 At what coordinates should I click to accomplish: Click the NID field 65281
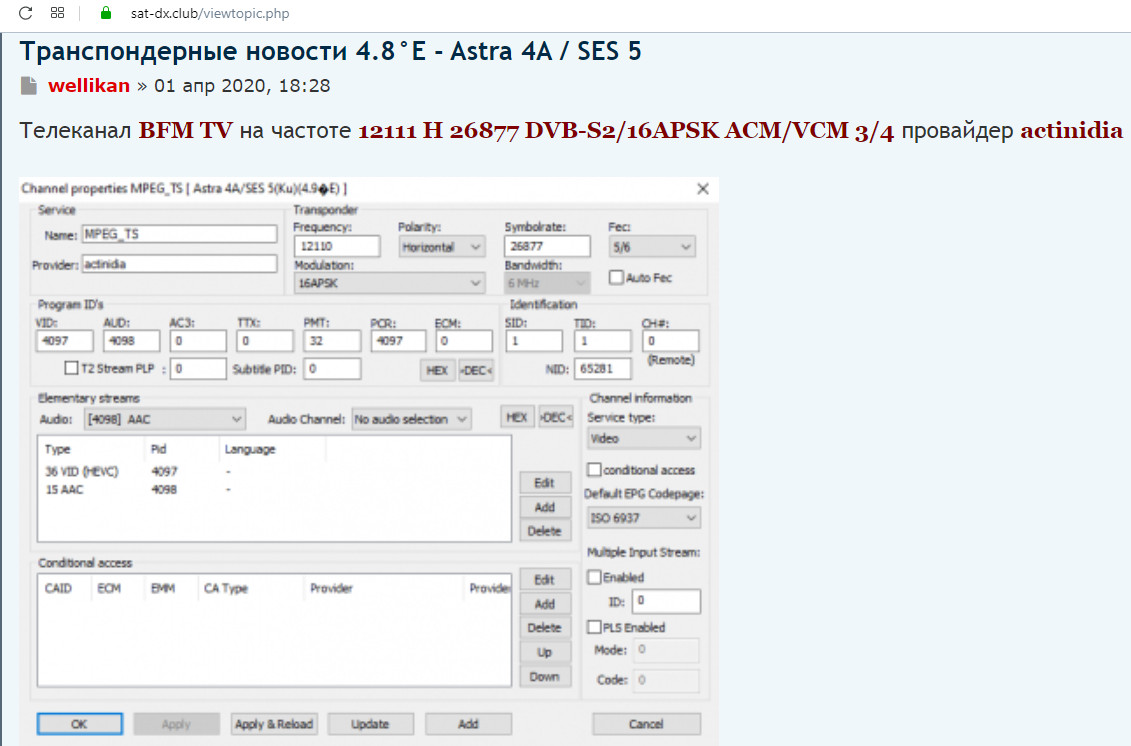603,369
